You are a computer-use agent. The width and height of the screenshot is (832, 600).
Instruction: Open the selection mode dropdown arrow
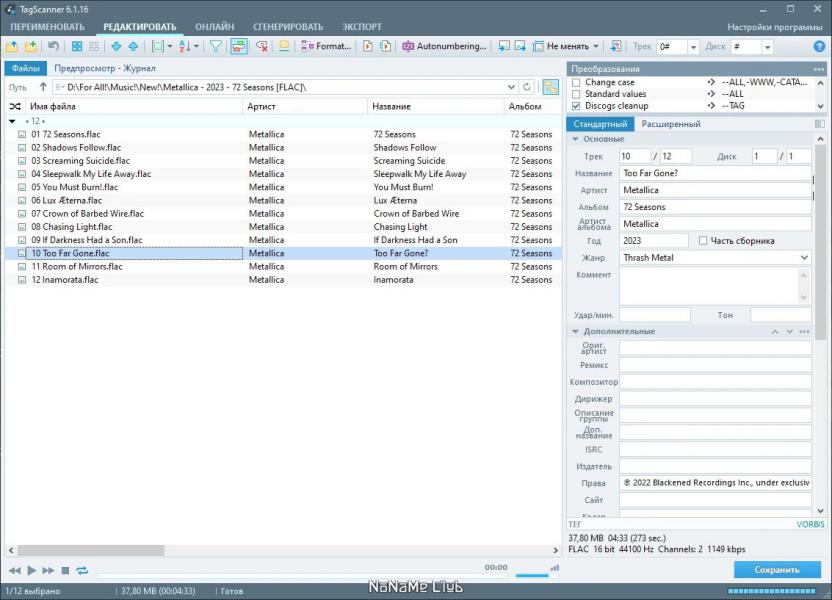pyautogui.click(x=170, y=47)
